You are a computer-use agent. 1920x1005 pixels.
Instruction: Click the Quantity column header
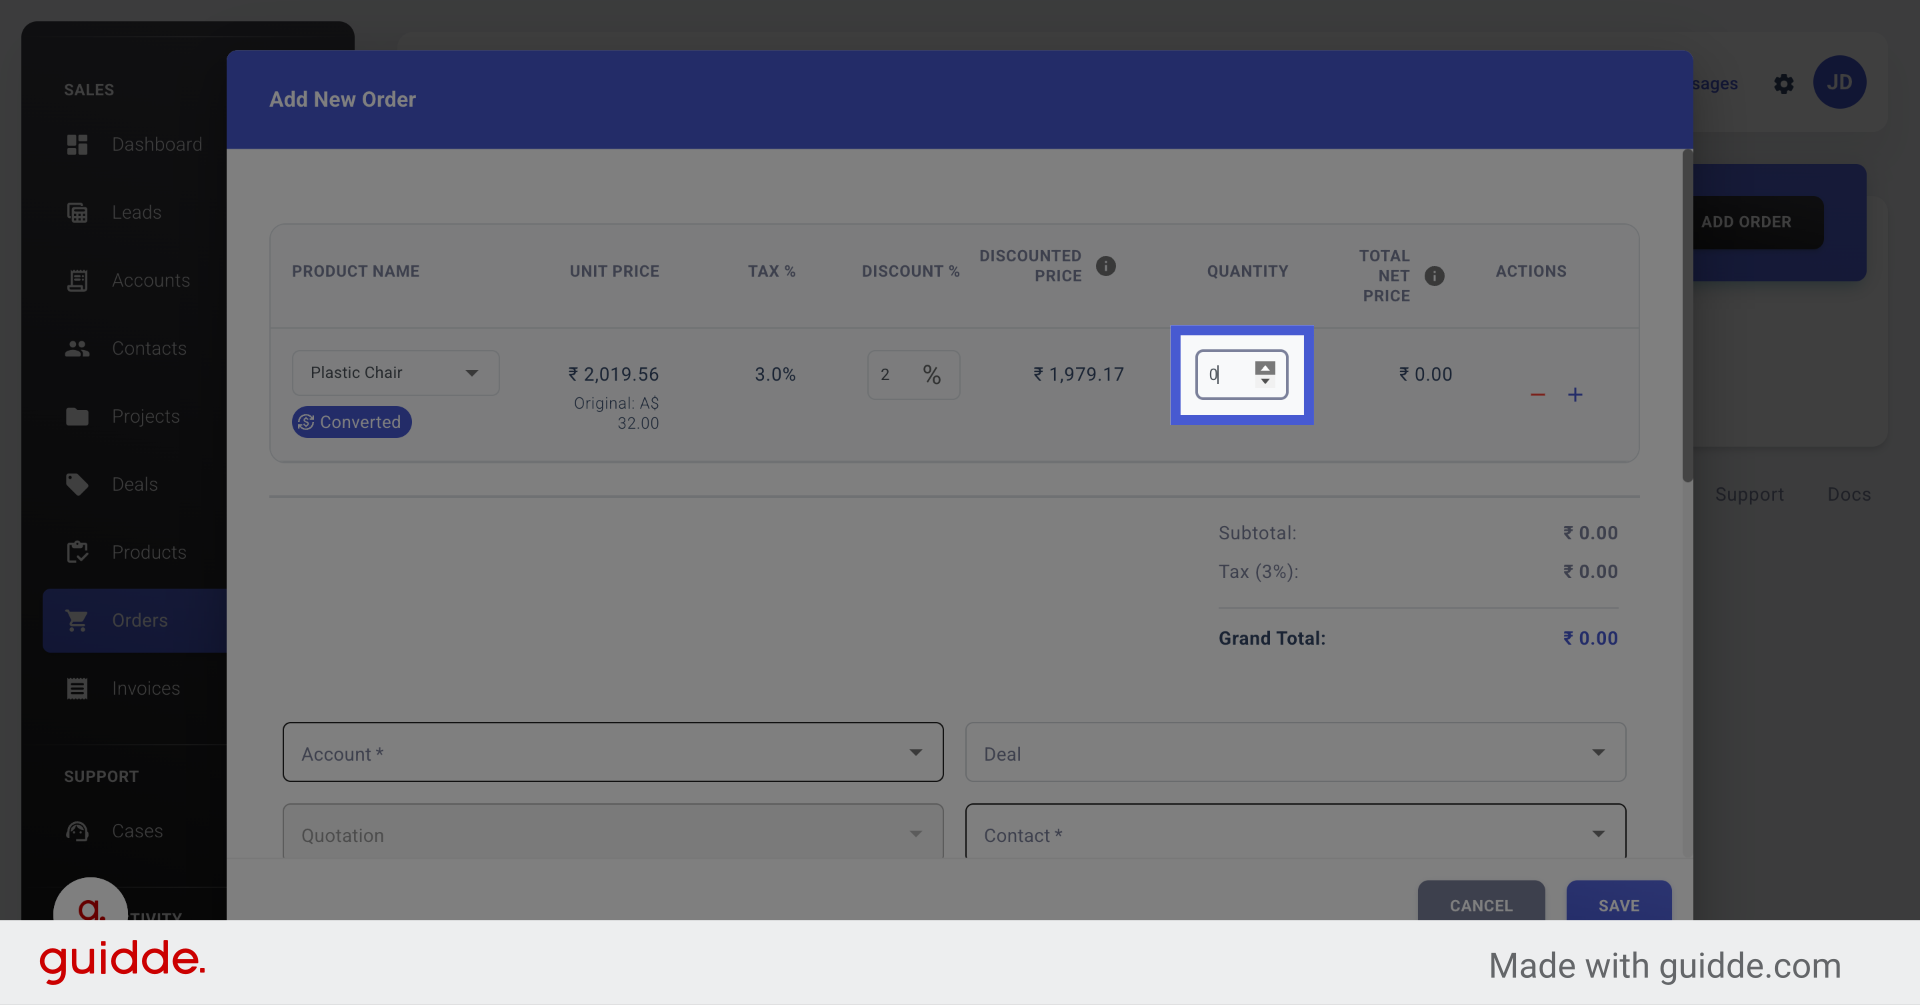pos(1248,272)
